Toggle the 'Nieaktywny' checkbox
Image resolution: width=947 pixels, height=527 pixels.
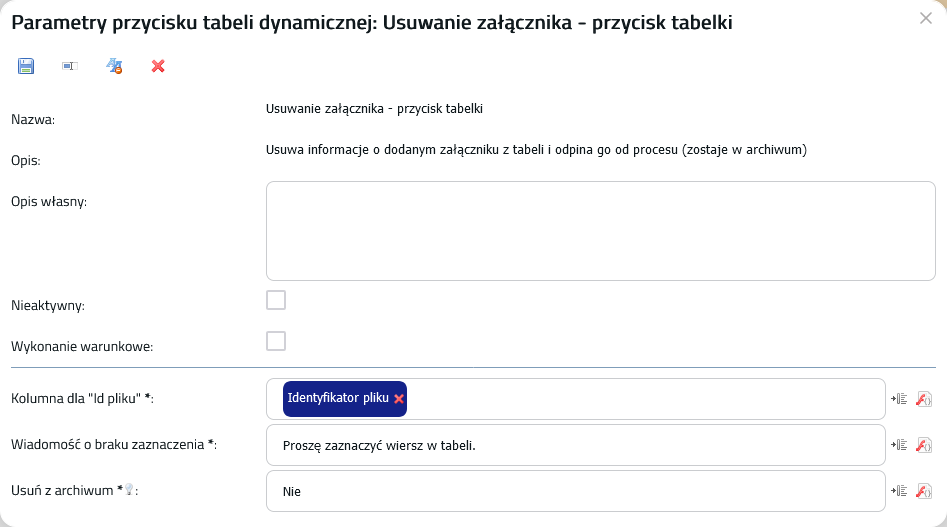(276, 300)
